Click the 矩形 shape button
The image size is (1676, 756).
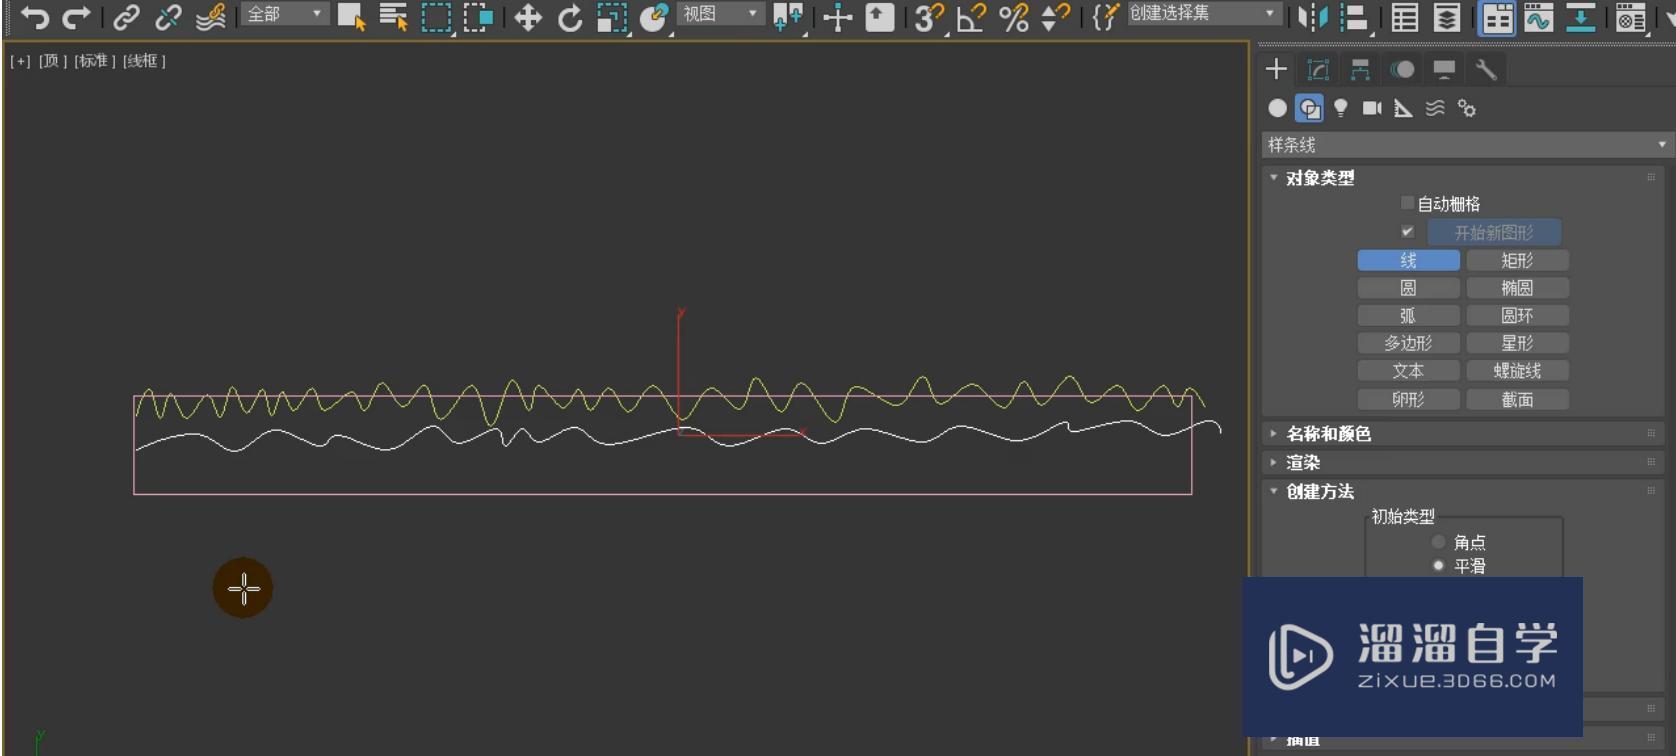pyautogui.click(x=1517, y=260)
